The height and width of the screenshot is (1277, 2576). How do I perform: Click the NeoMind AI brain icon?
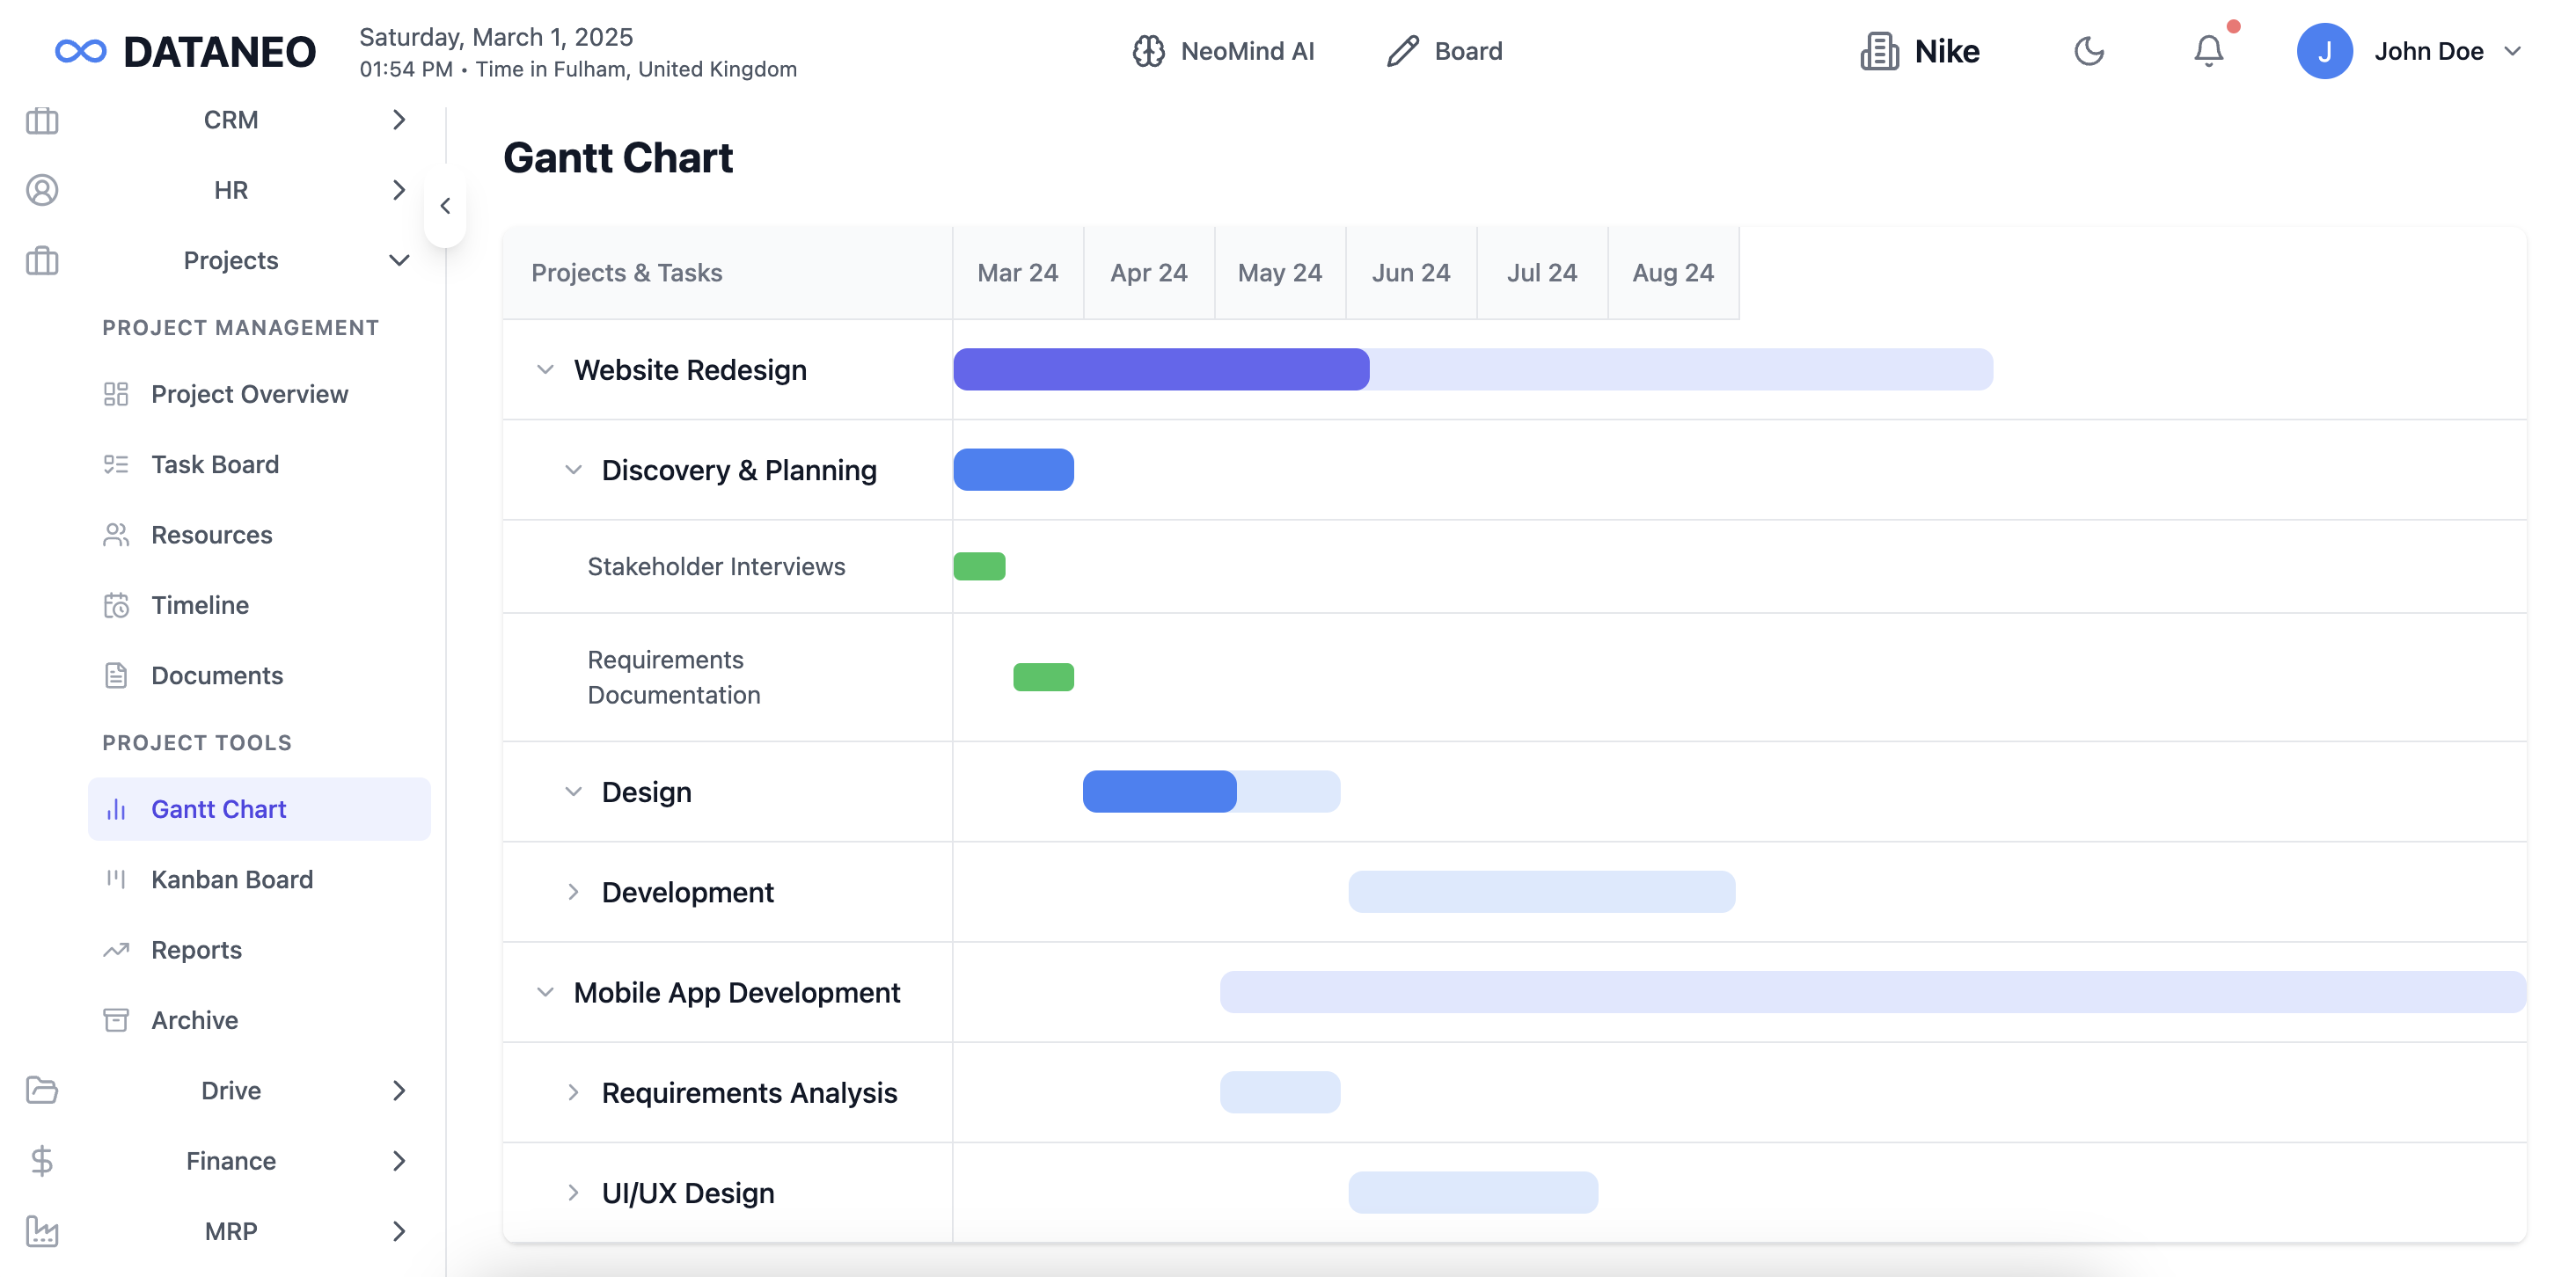pyautogui.click(x=1148, y=51)
